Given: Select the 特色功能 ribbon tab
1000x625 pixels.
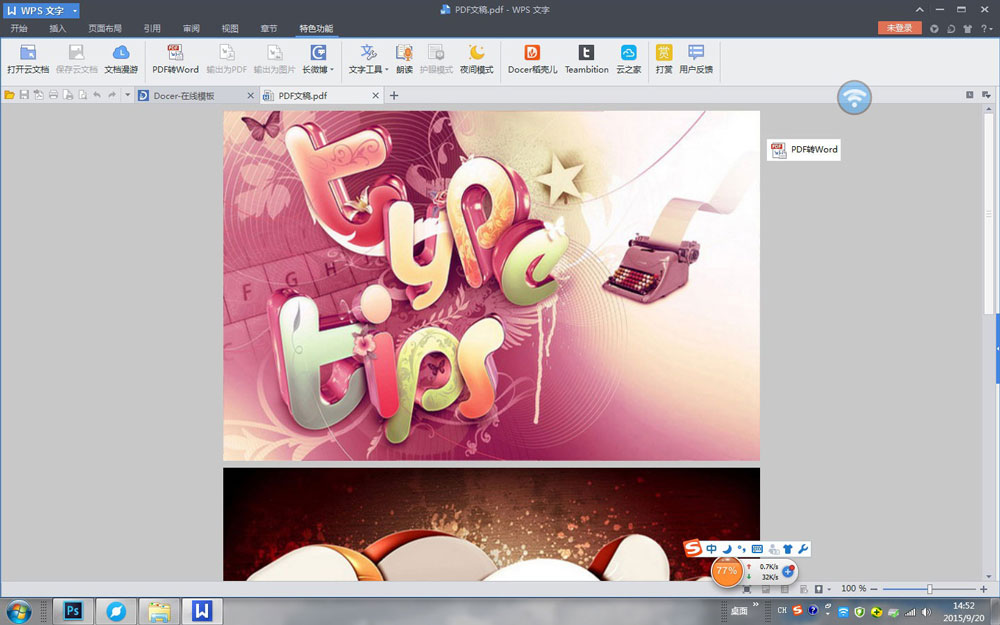Looking at the screenshot, I should (x=316, y=29).
